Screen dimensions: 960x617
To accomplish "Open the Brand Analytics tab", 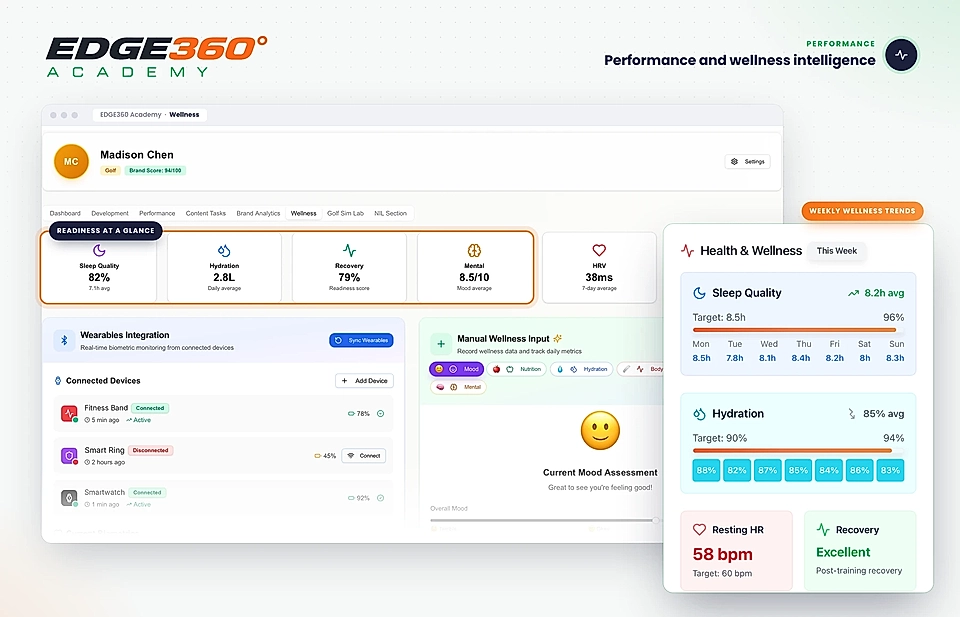I will coord(258,214).
